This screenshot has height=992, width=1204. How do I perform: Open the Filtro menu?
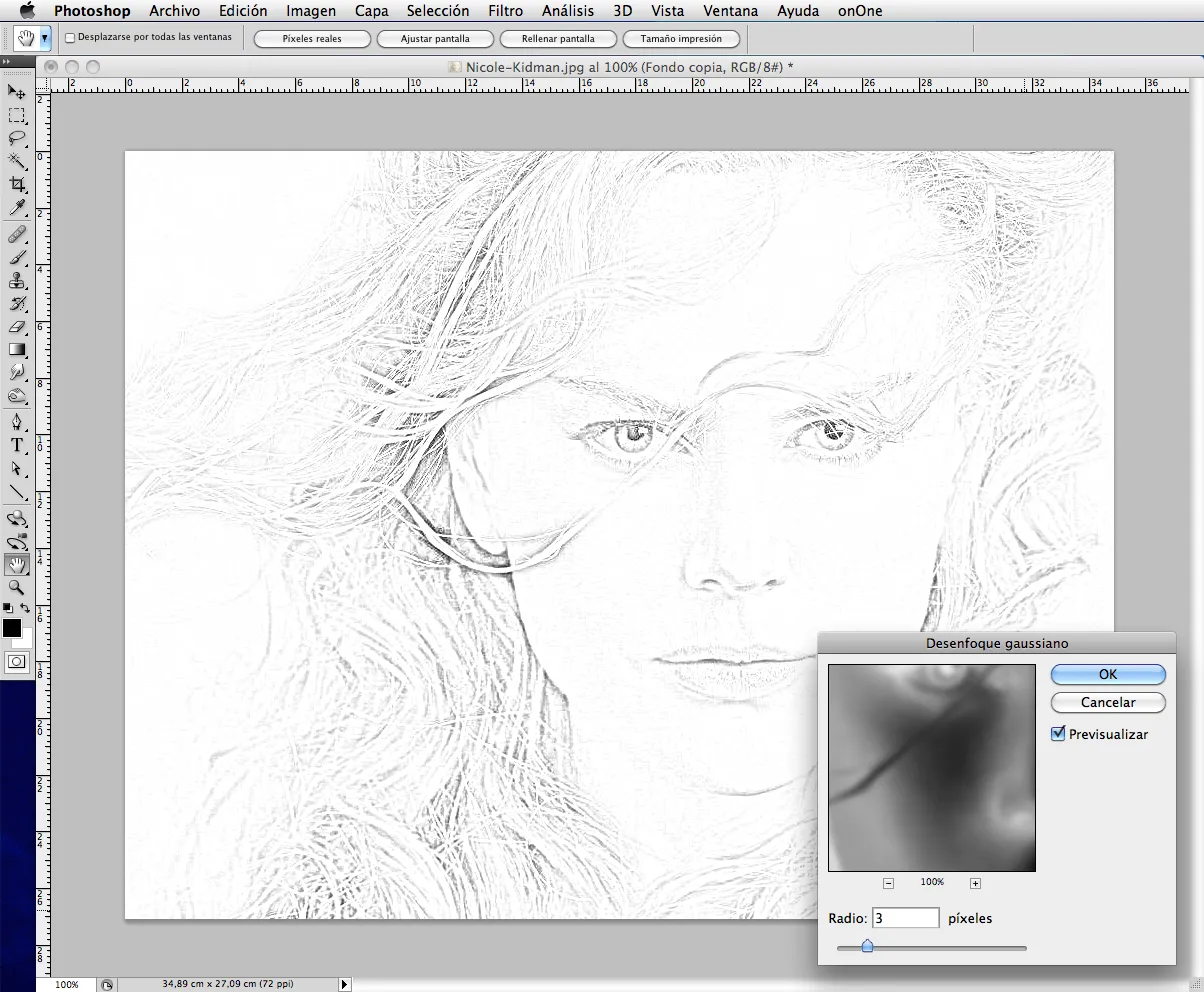point(506,11)
